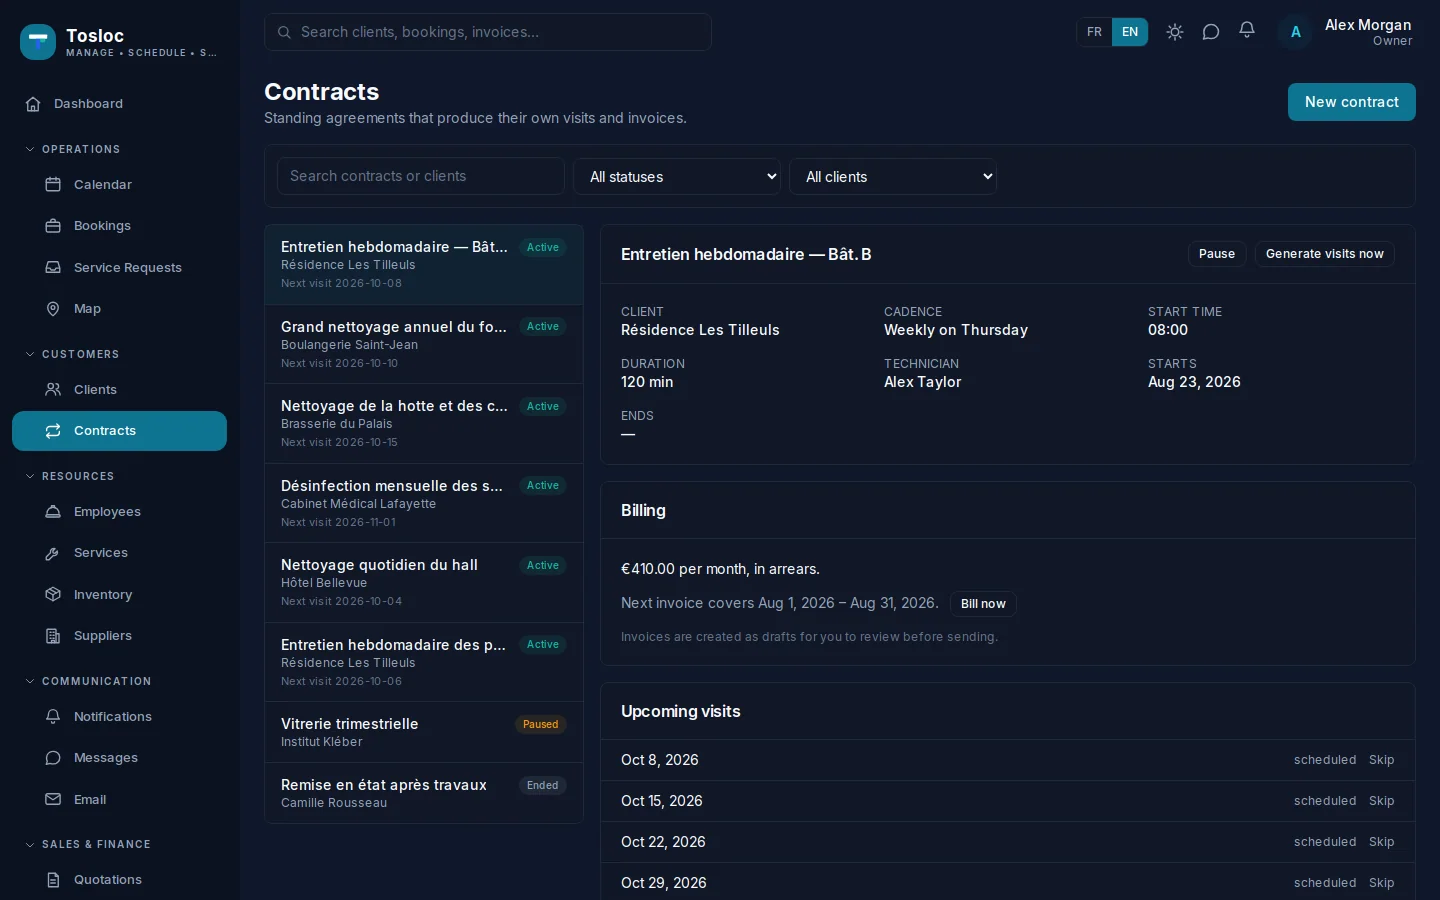The image size is (1440, 900).
Task: Click the Services wrench icon
Action: [53, 553]
